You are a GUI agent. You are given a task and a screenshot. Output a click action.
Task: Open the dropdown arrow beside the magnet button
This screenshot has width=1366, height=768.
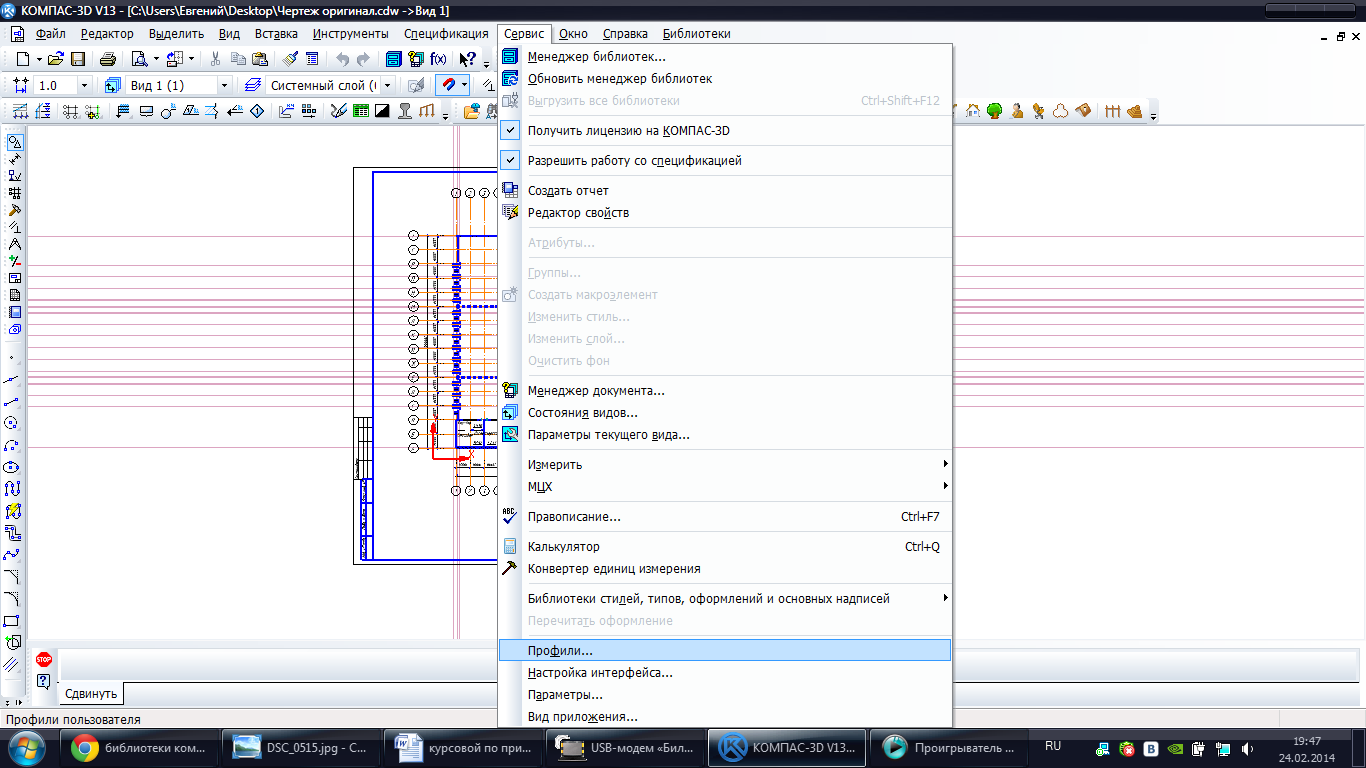point(465,86)
